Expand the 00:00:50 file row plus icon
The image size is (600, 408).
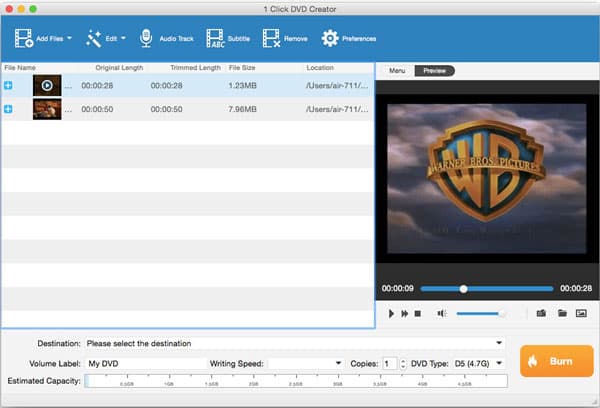8,109
